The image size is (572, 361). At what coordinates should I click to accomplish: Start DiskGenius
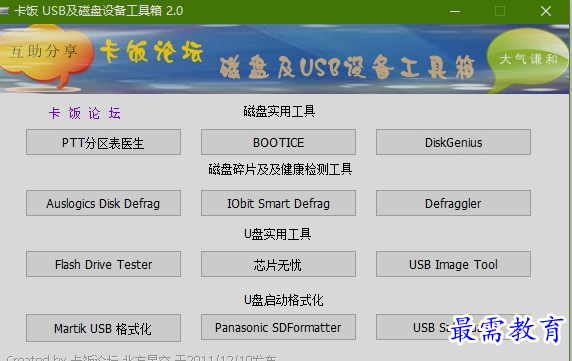[x=453, y=142]
